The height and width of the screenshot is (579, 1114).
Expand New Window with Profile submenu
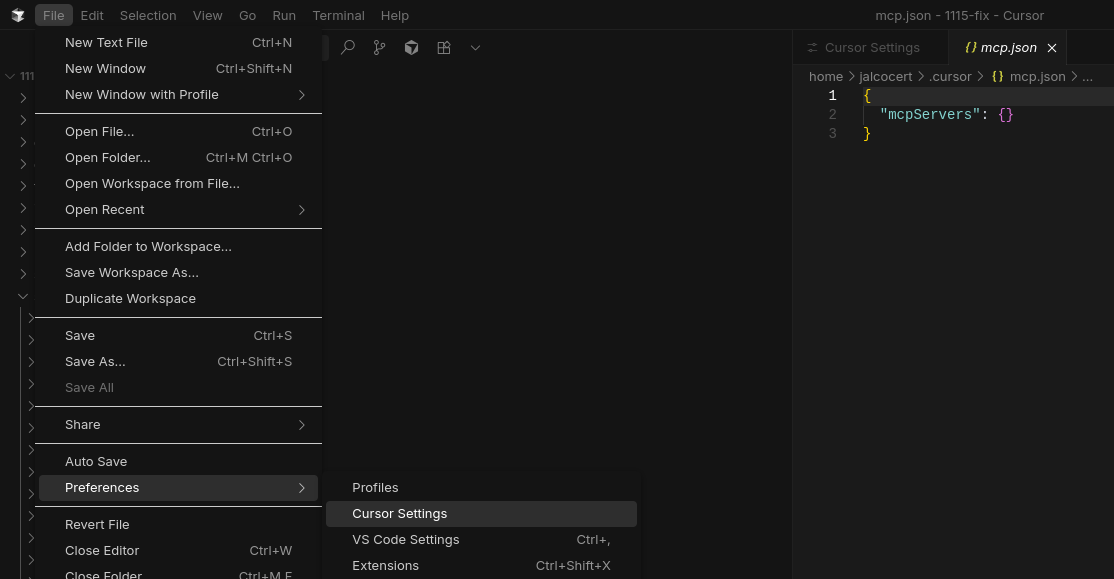tap(178, 94)
